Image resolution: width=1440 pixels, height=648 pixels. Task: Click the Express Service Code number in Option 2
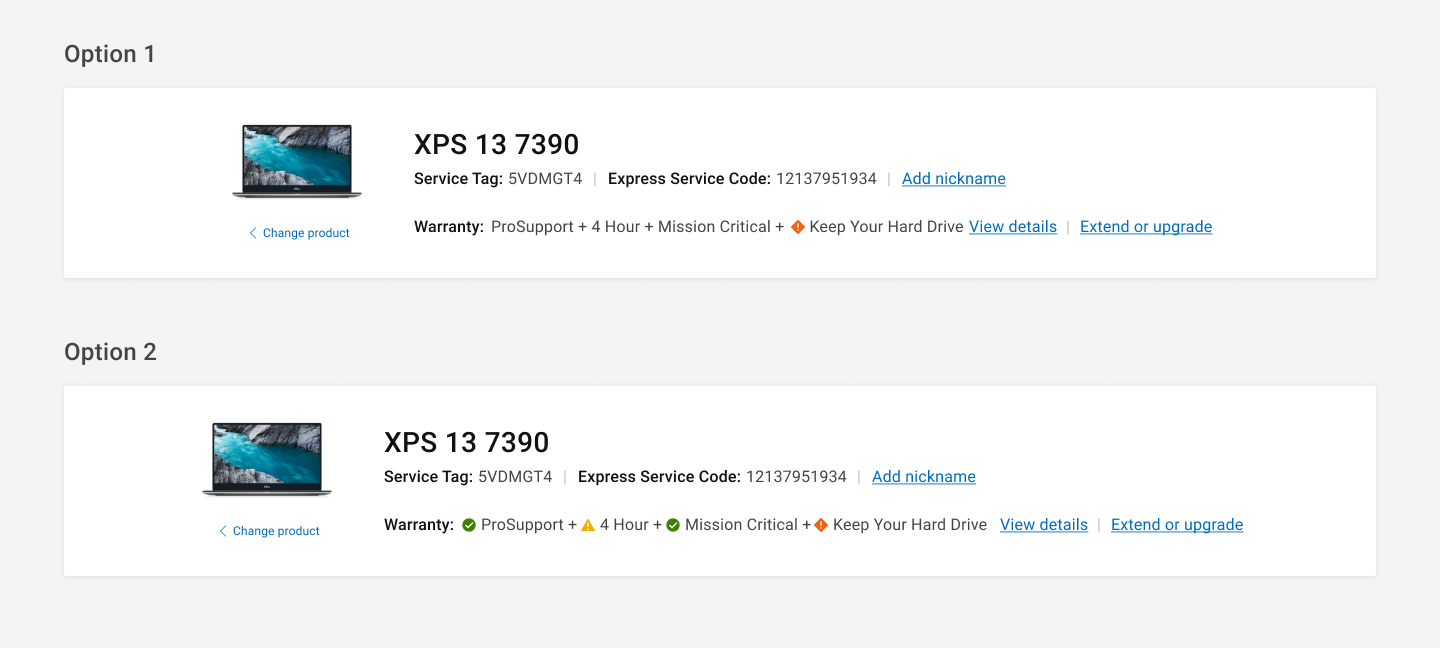(796, 477)
